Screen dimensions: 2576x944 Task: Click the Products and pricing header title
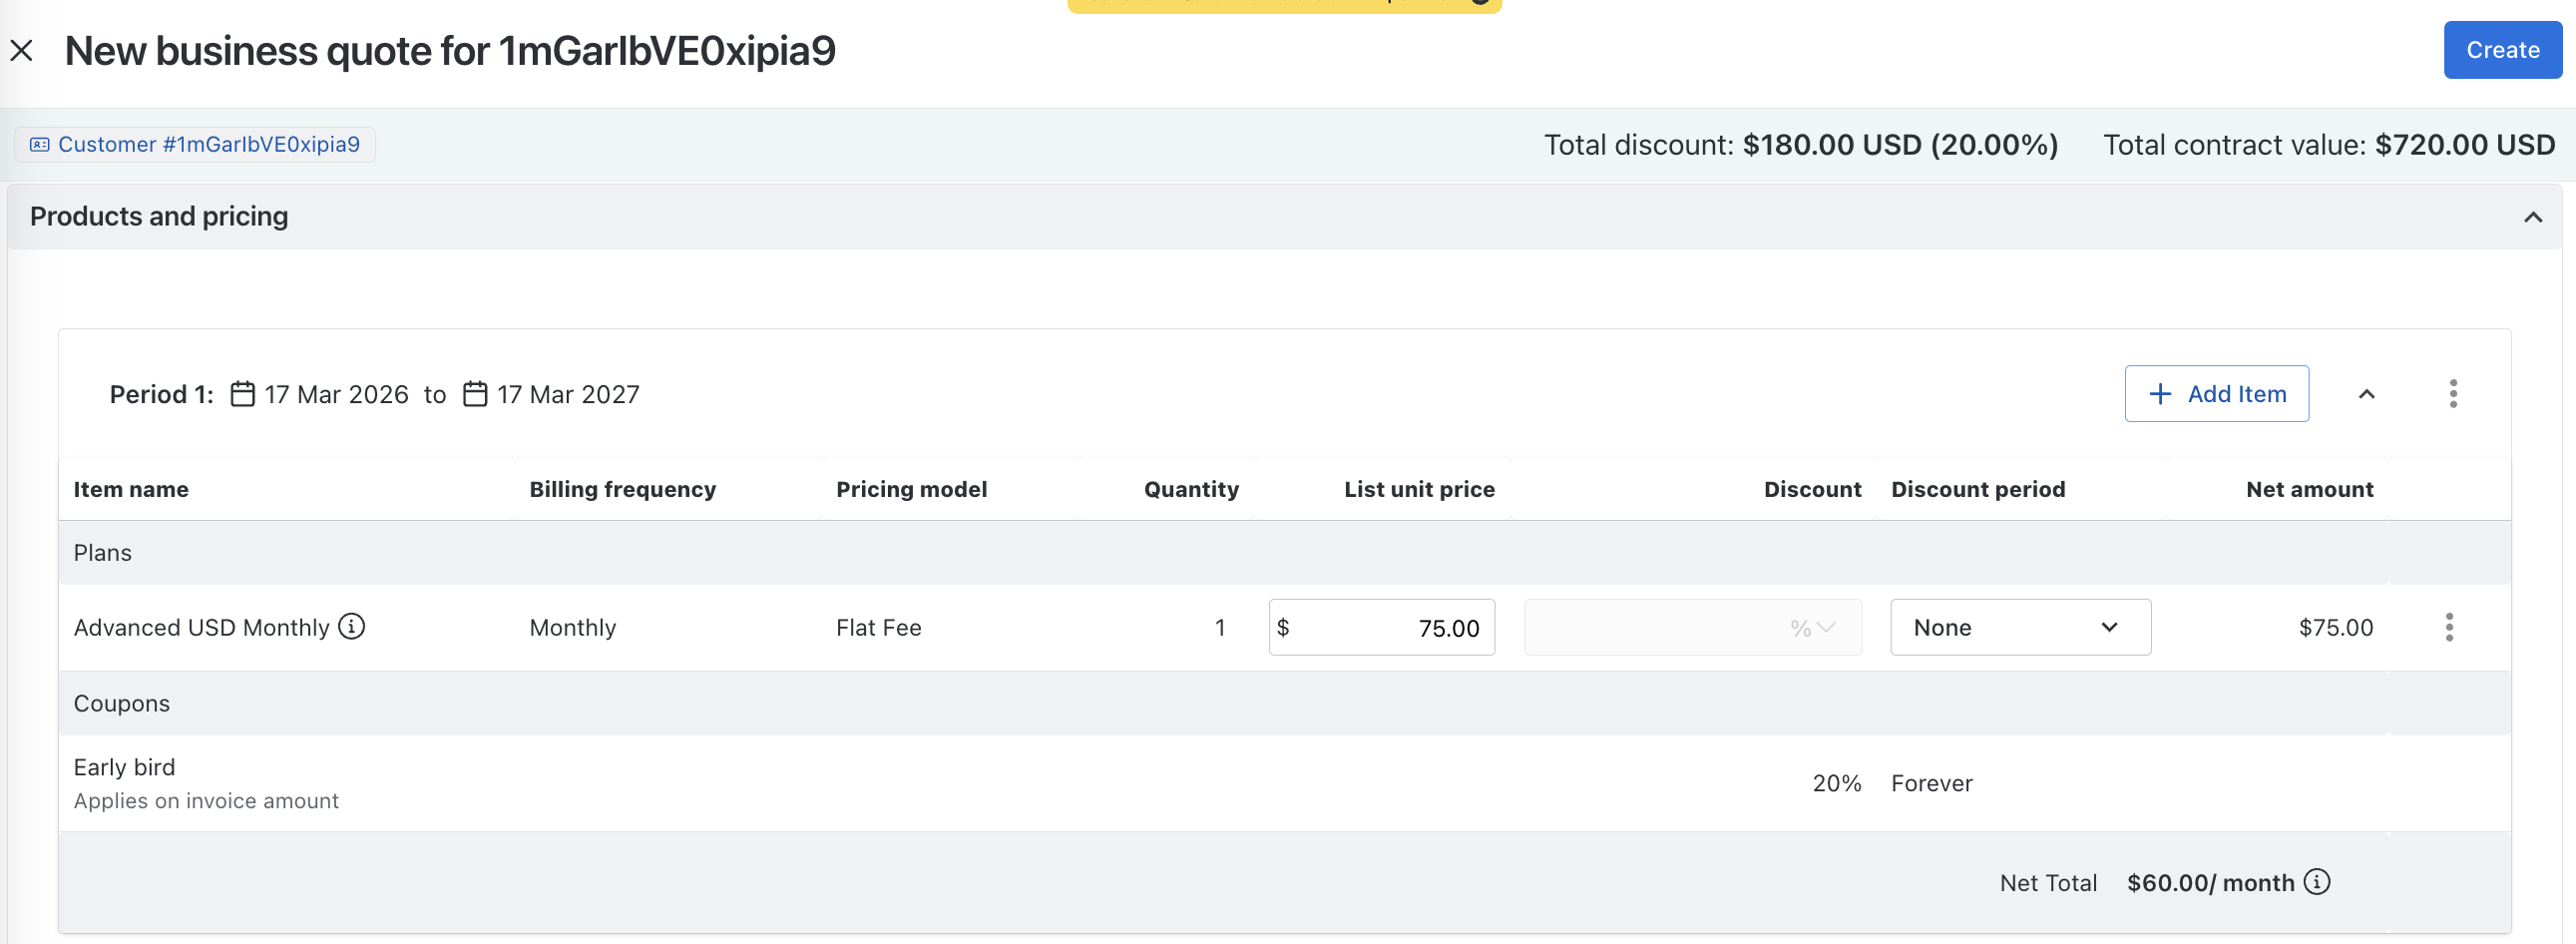[159, 217]
